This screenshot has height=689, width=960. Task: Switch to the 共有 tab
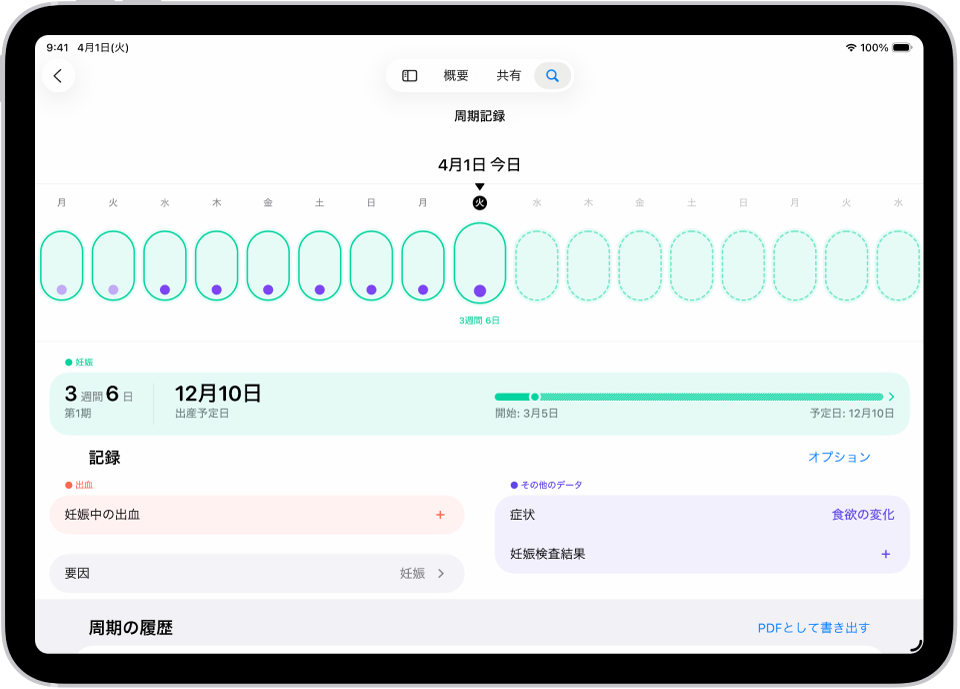pyautogui.click(x=508, y=75)
